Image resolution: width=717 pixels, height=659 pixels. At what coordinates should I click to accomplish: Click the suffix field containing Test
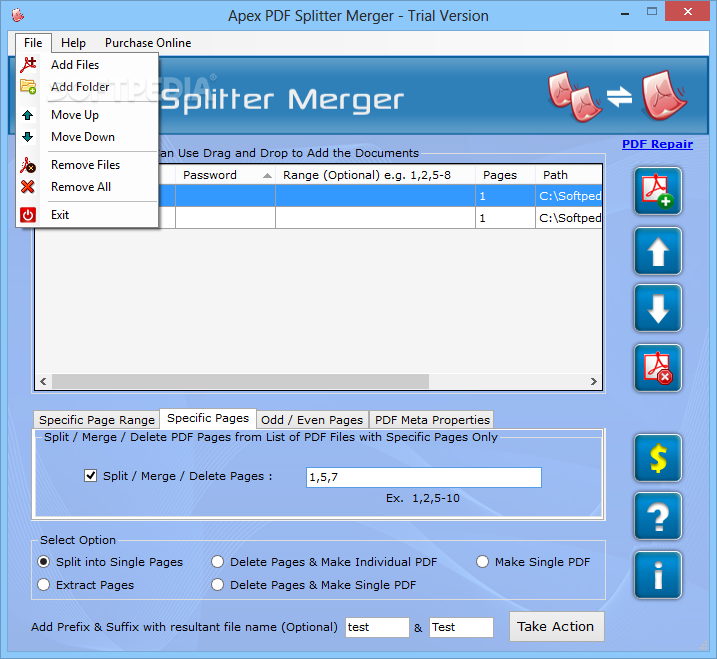pos(461,627)
